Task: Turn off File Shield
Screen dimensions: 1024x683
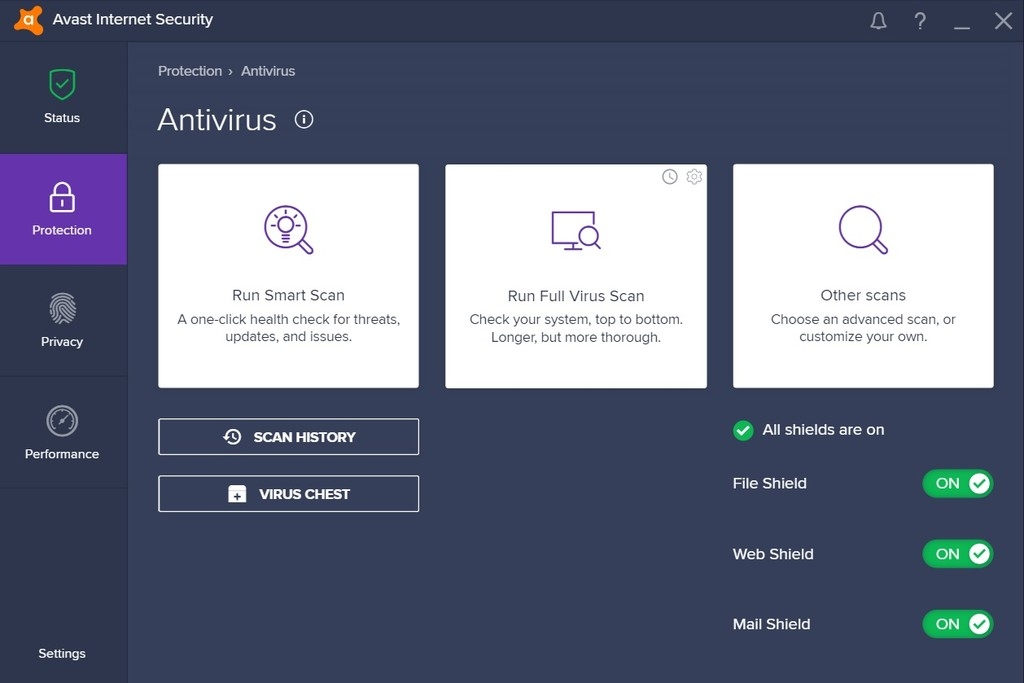Action: click(x=957, y=483)
